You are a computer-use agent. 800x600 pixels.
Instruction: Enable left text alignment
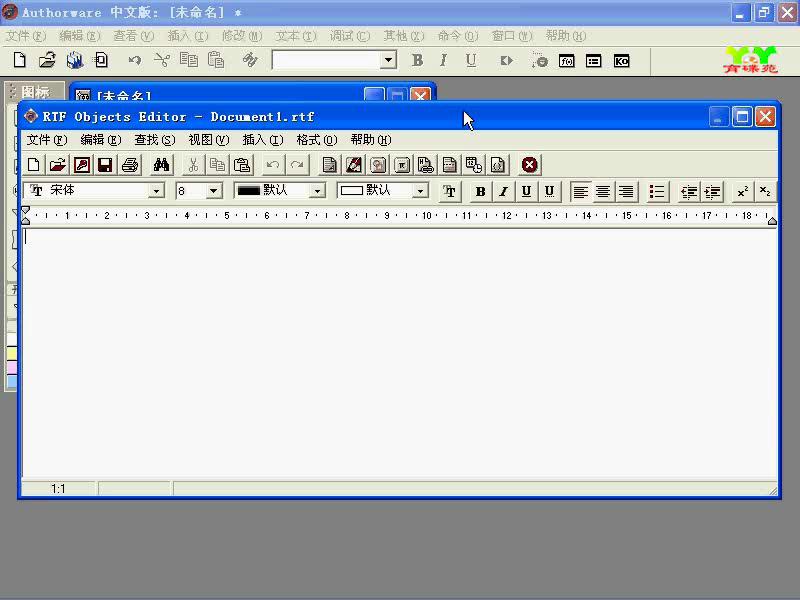click(581, 192)
